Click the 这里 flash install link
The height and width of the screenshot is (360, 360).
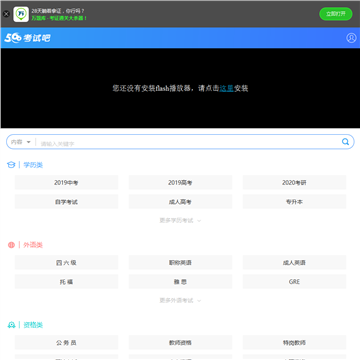[226, 88]
